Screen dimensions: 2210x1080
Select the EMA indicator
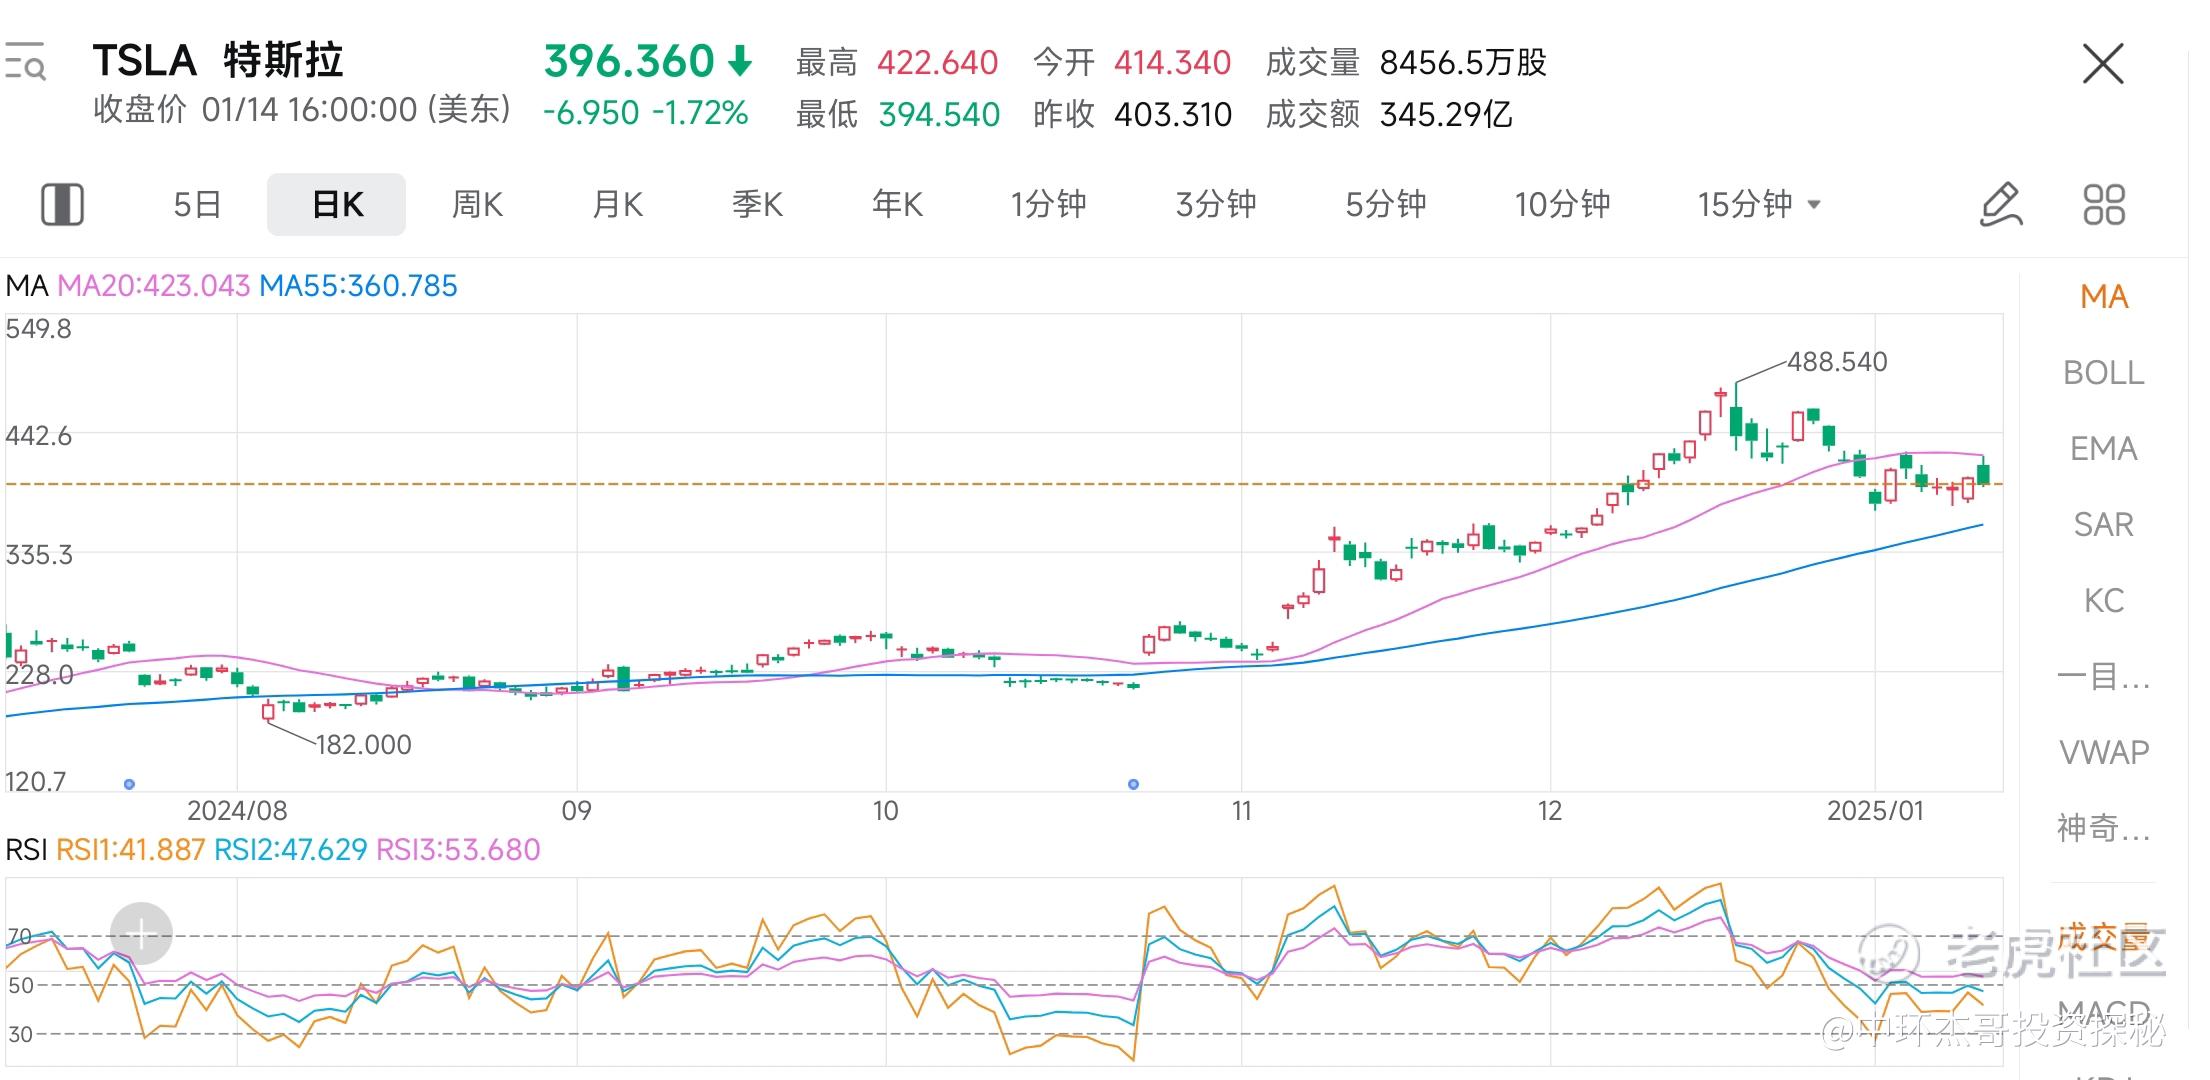click(2104, 449)
